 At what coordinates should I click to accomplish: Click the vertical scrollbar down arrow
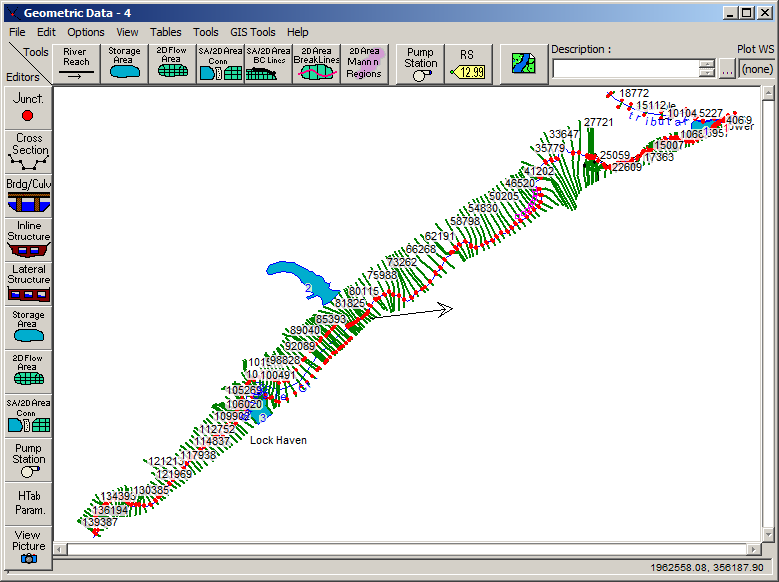pyautogui.click(x=768, y=535)
